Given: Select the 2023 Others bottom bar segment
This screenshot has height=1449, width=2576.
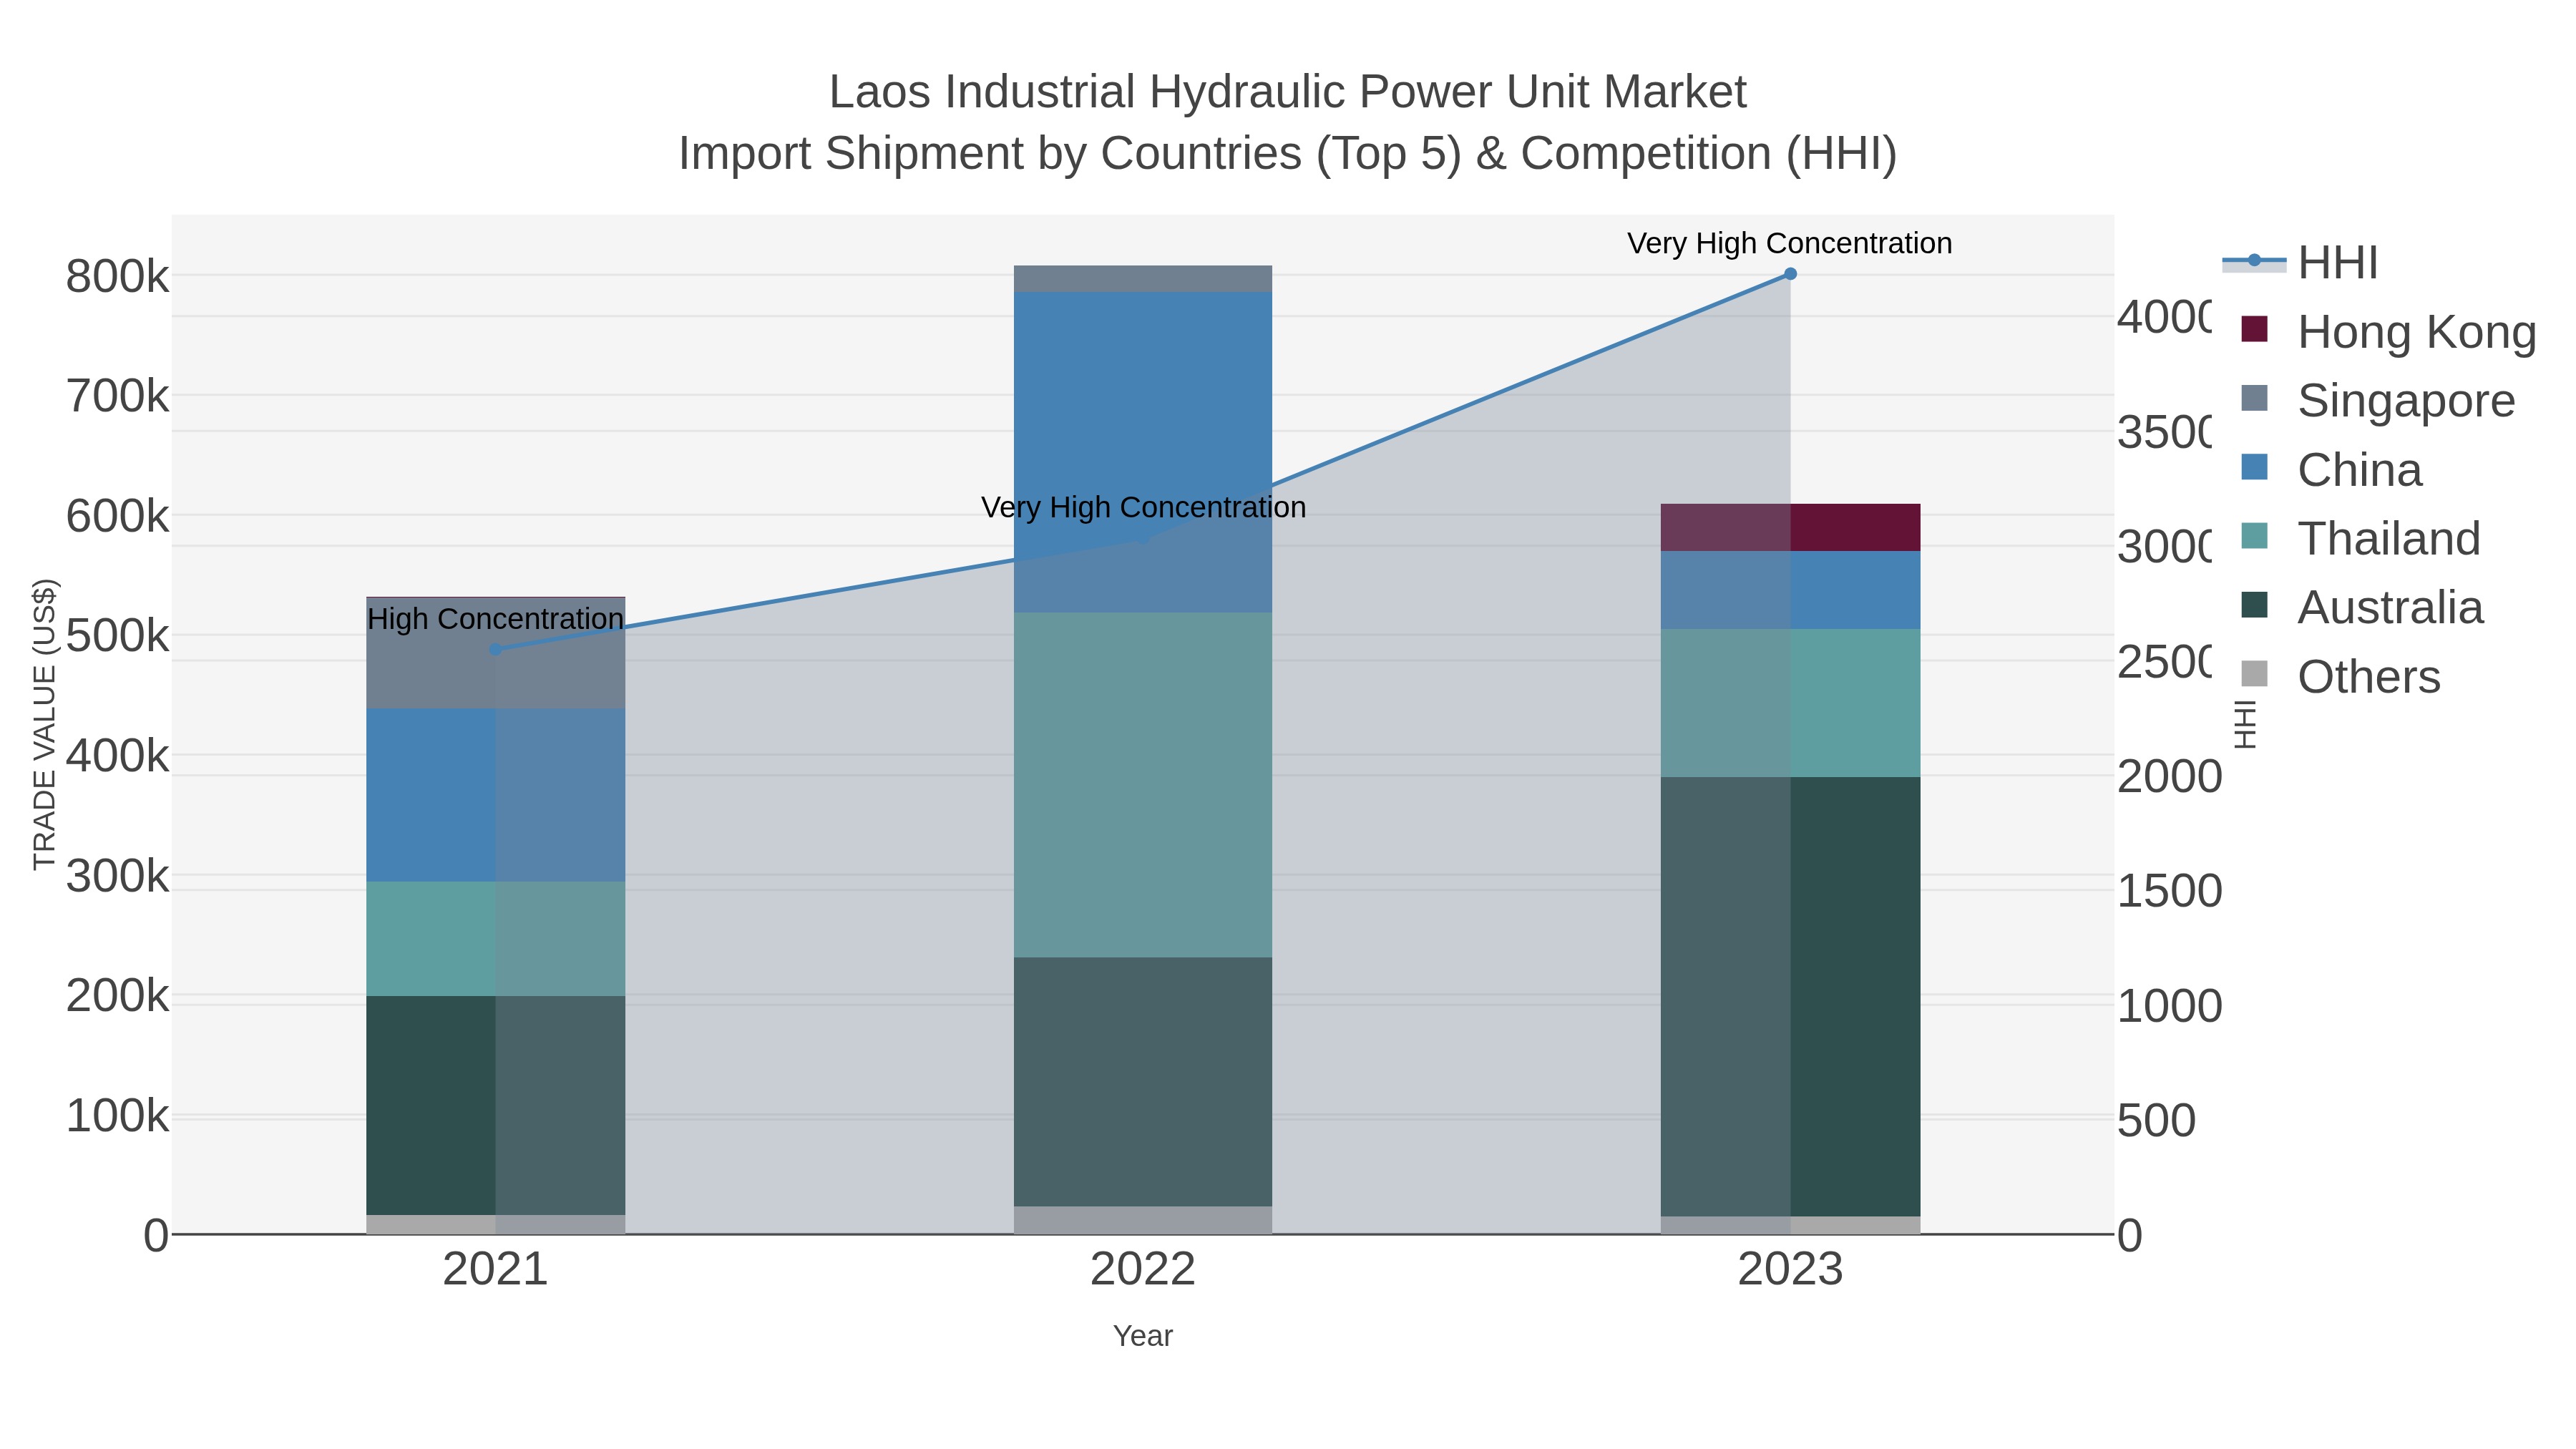Looking at the screenshot, I should (x=1790, y=1225).
